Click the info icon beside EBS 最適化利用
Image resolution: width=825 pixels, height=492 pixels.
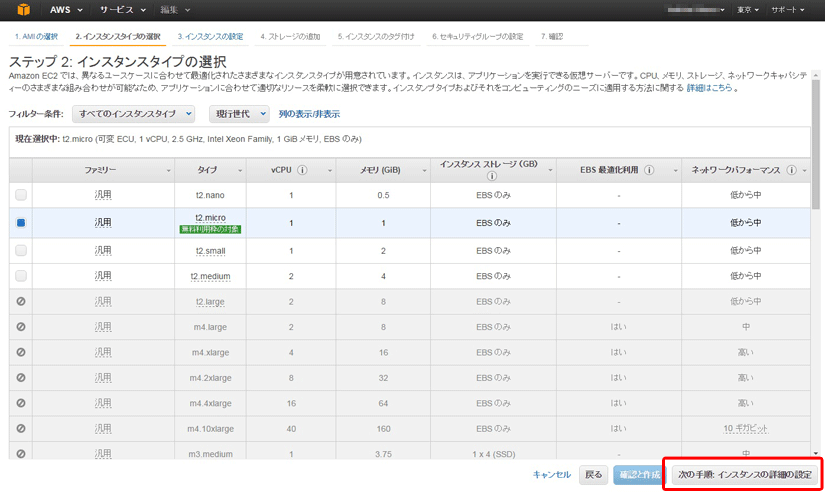(649, 170)
